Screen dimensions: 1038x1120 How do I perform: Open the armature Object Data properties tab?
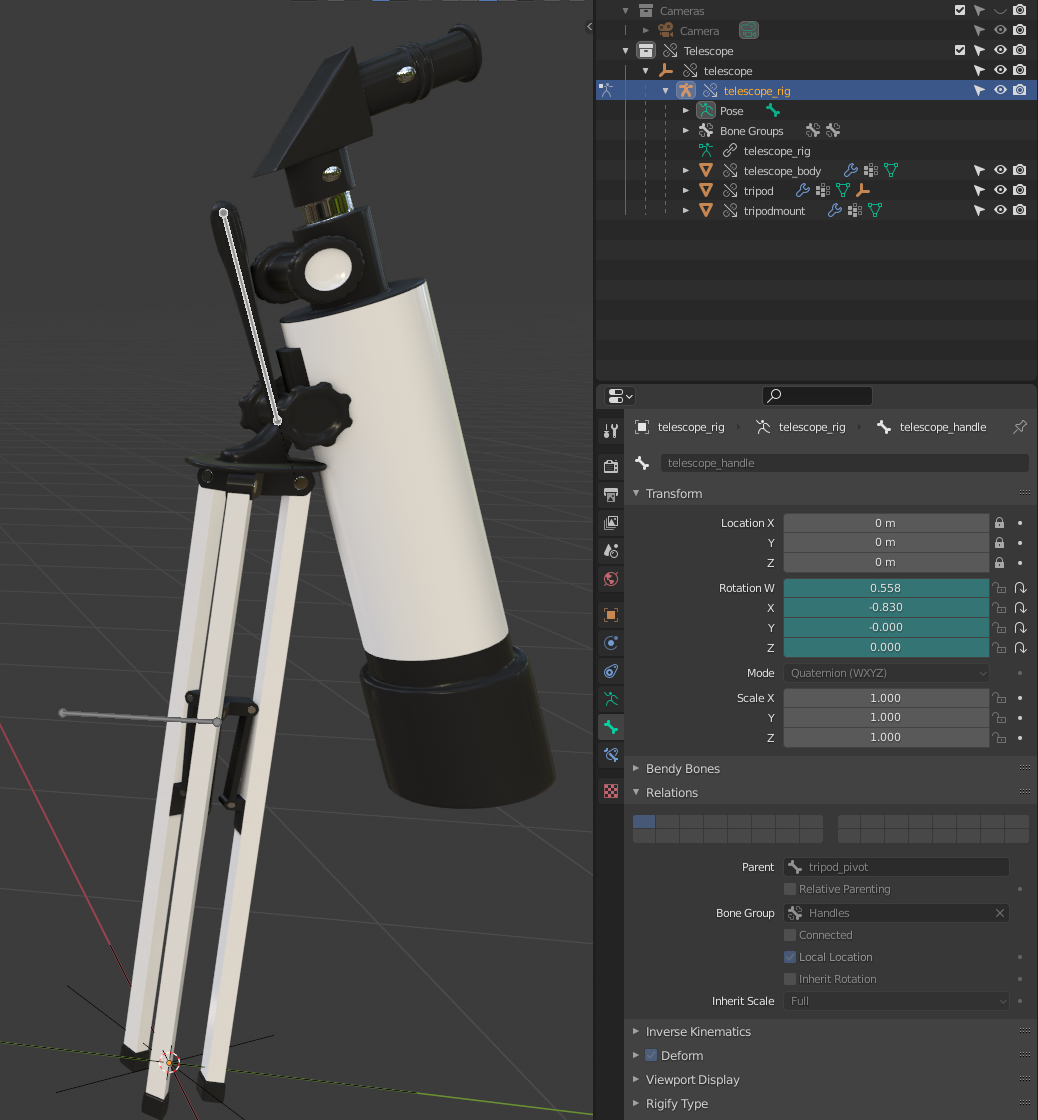611,697
